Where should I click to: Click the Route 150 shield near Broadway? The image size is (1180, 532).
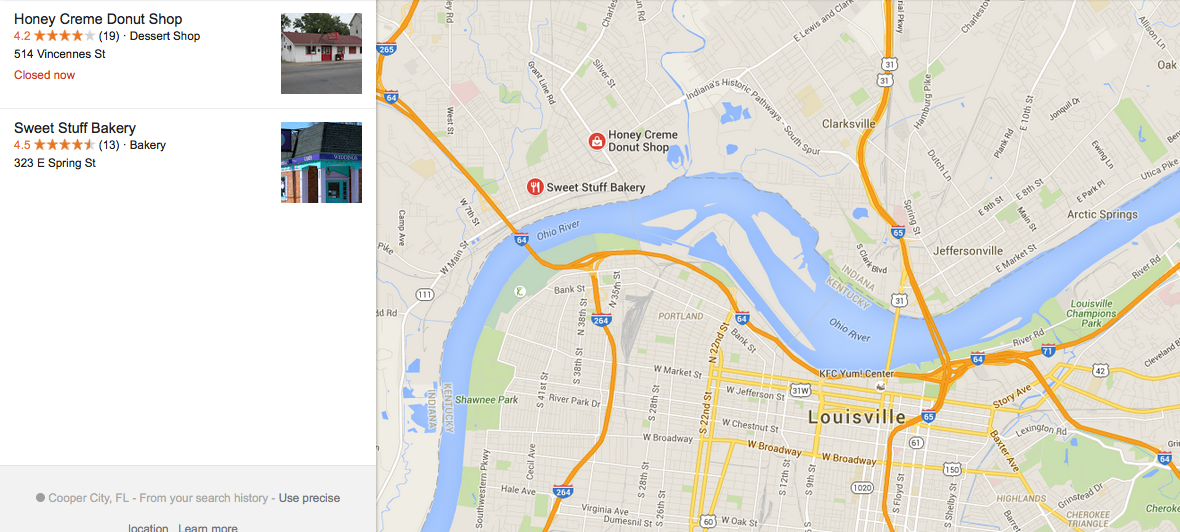pyautogui.click(x=952, y=470)
